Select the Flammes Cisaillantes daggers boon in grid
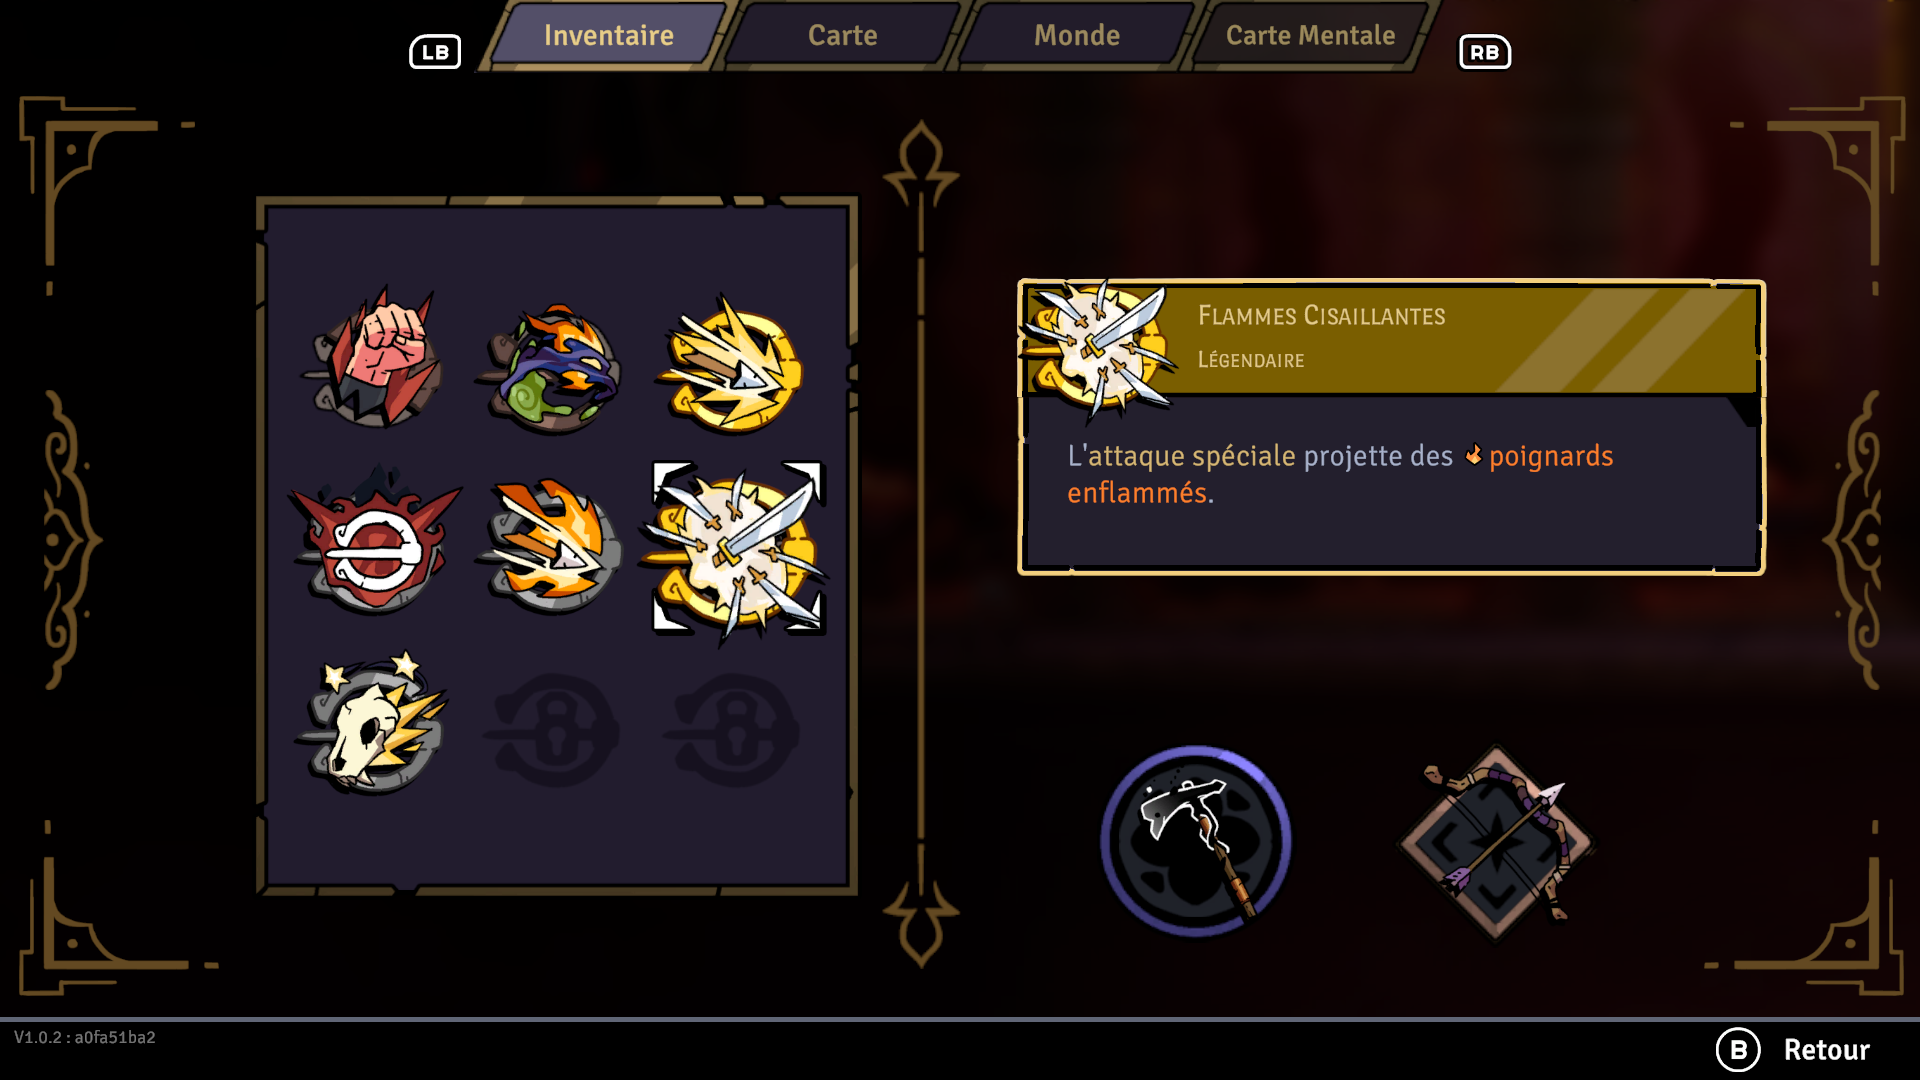1920x1080 pixels. 737,549
